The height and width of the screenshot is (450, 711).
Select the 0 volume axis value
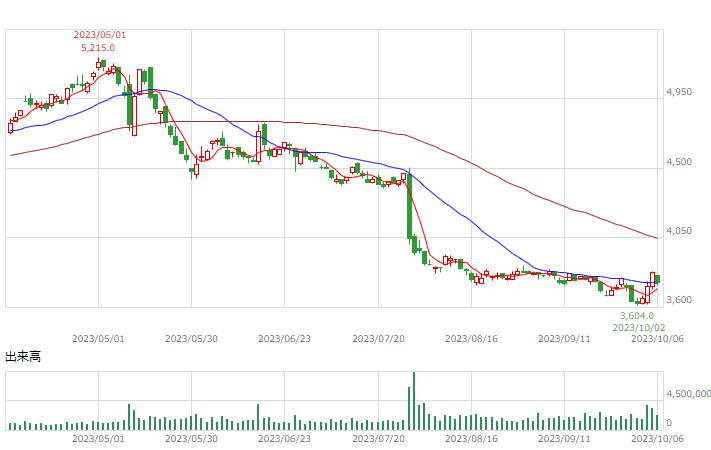click(668, 423)
